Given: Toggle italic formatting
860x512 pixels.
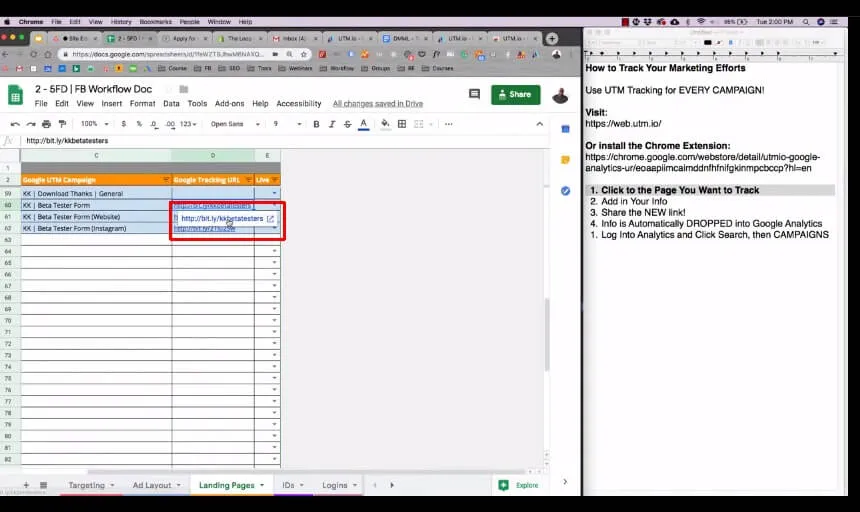Looking at the screenshot, I should click(x=332, y=124).
